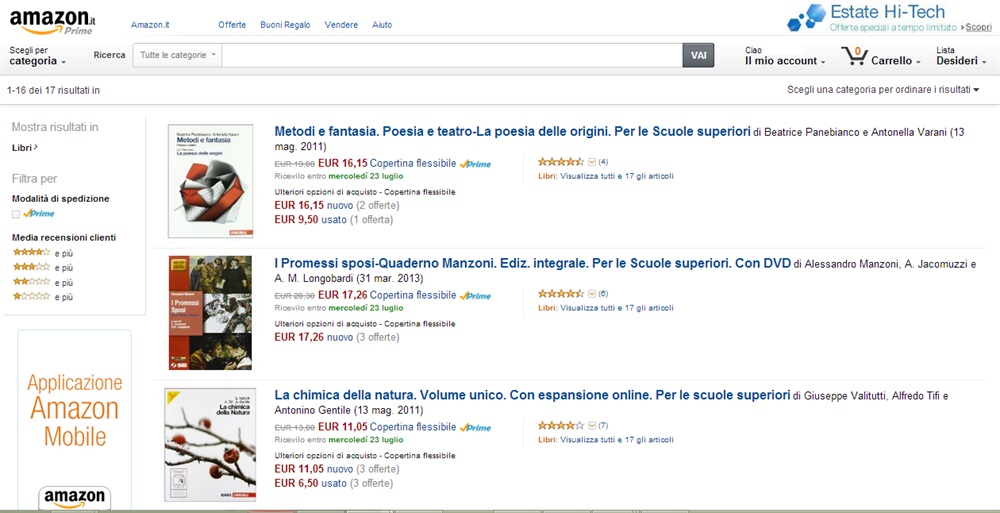Click Prime logo in shipping filter
1000x513 pixels.
click(x=39, y=214)
